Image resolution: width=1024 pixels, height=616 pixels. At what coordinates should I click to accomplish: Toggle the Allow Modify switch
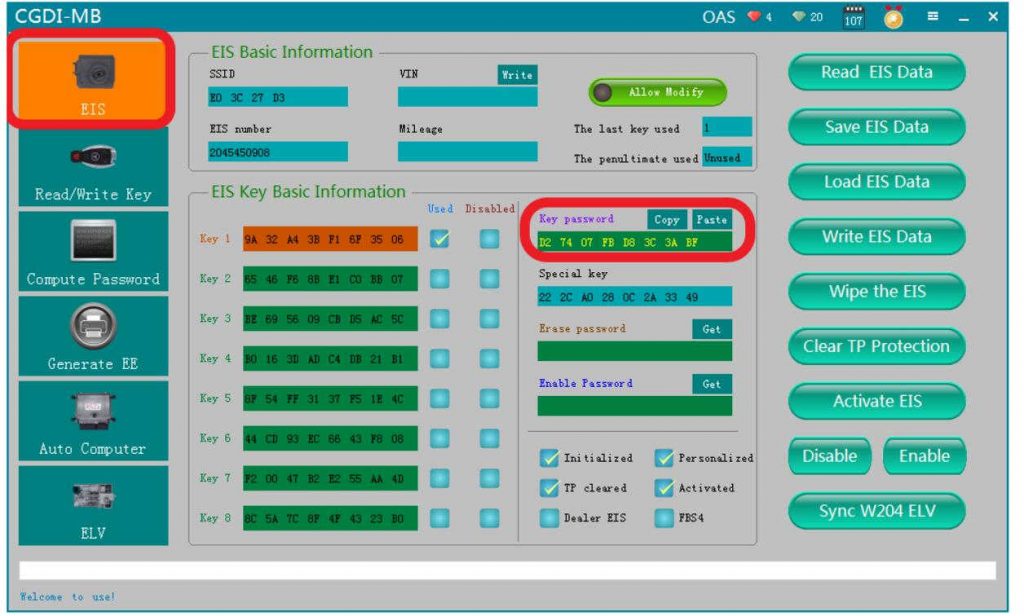point(657,92)
